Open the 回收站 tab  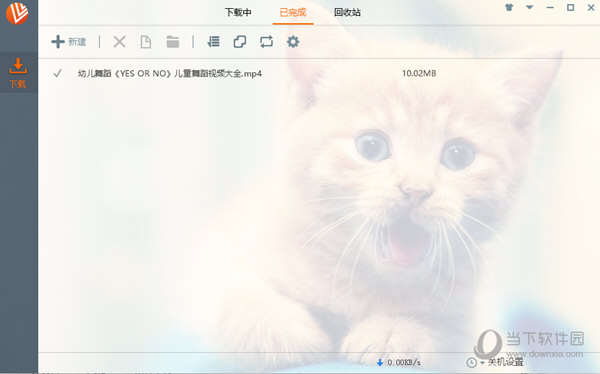[347, 12]
